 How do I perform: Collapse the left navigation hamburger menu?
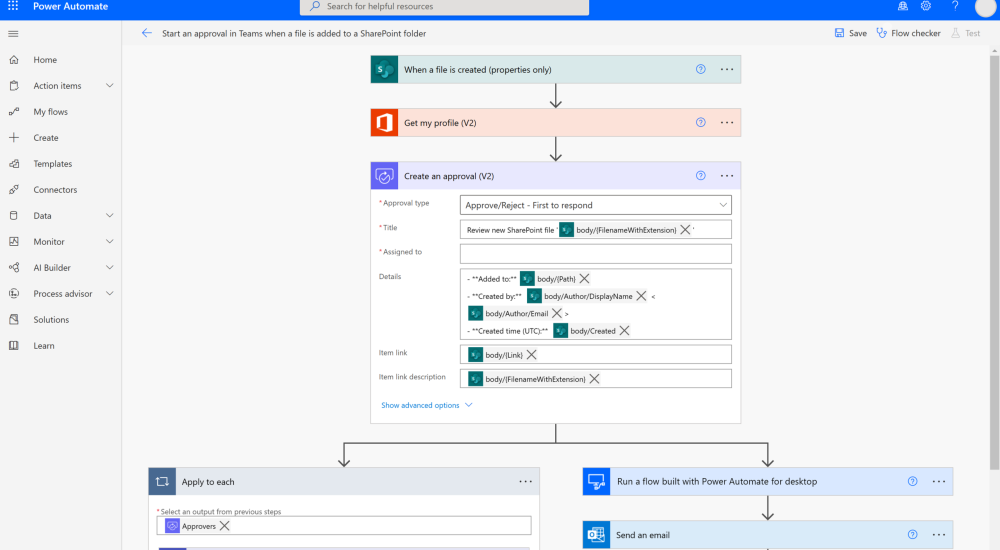click(13, 33)
